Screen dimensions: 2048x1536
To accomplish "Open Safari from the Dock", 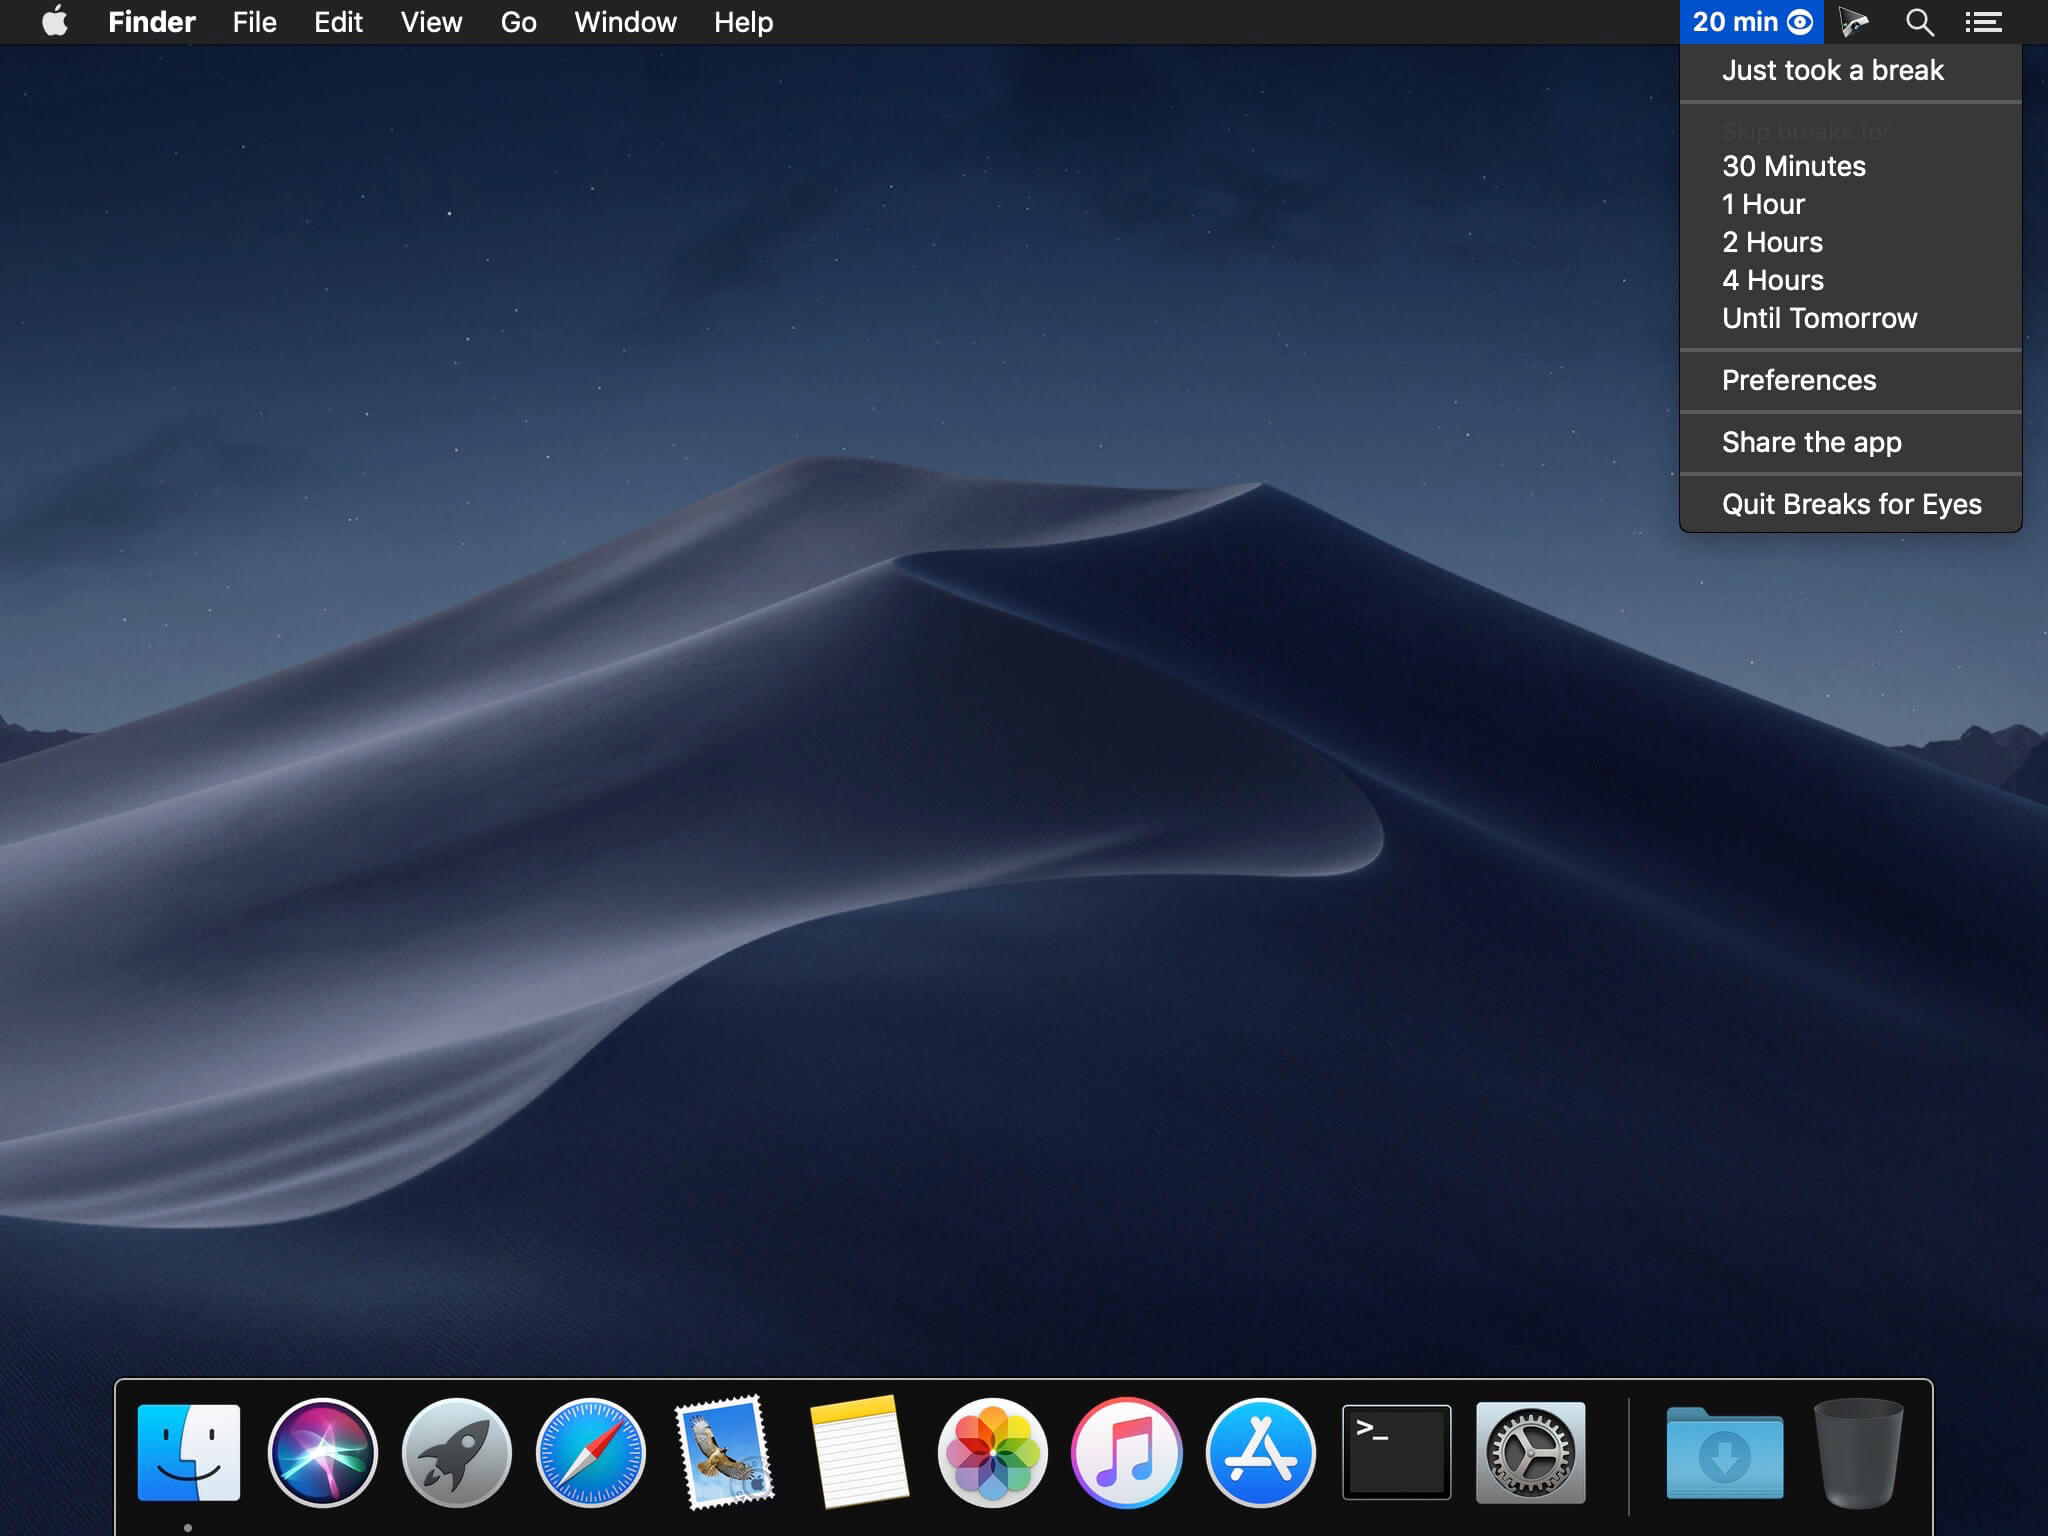I will (x=591, y=1452).
